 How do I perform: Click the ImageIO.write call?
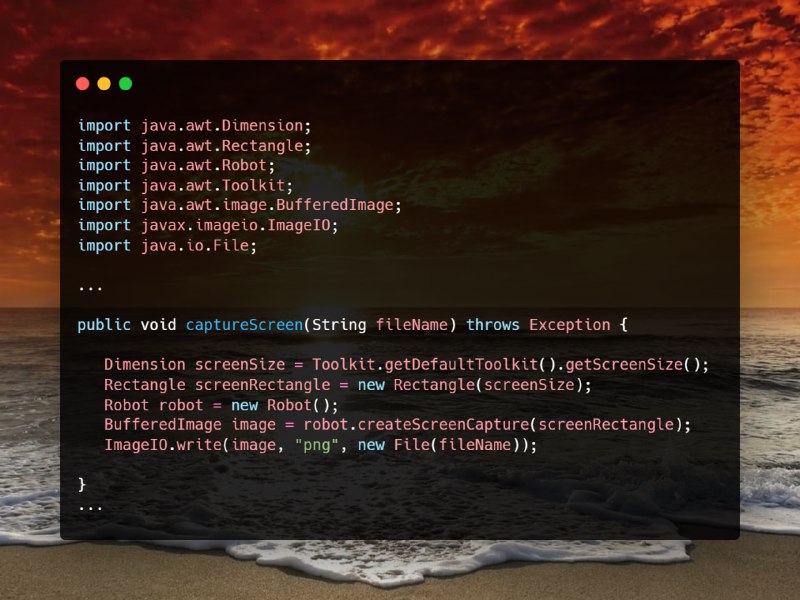(163, 445)
